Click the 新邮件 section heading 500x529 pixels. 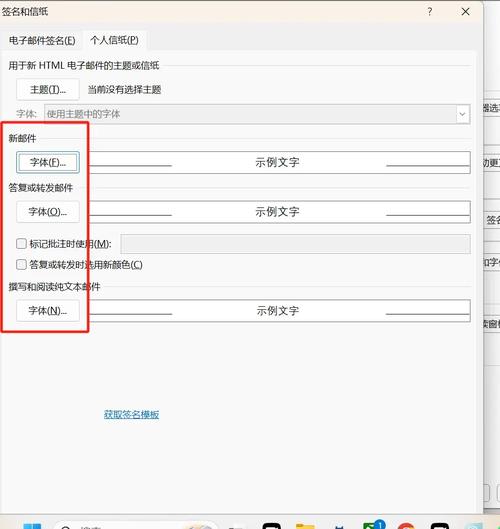tap(22, 138)
